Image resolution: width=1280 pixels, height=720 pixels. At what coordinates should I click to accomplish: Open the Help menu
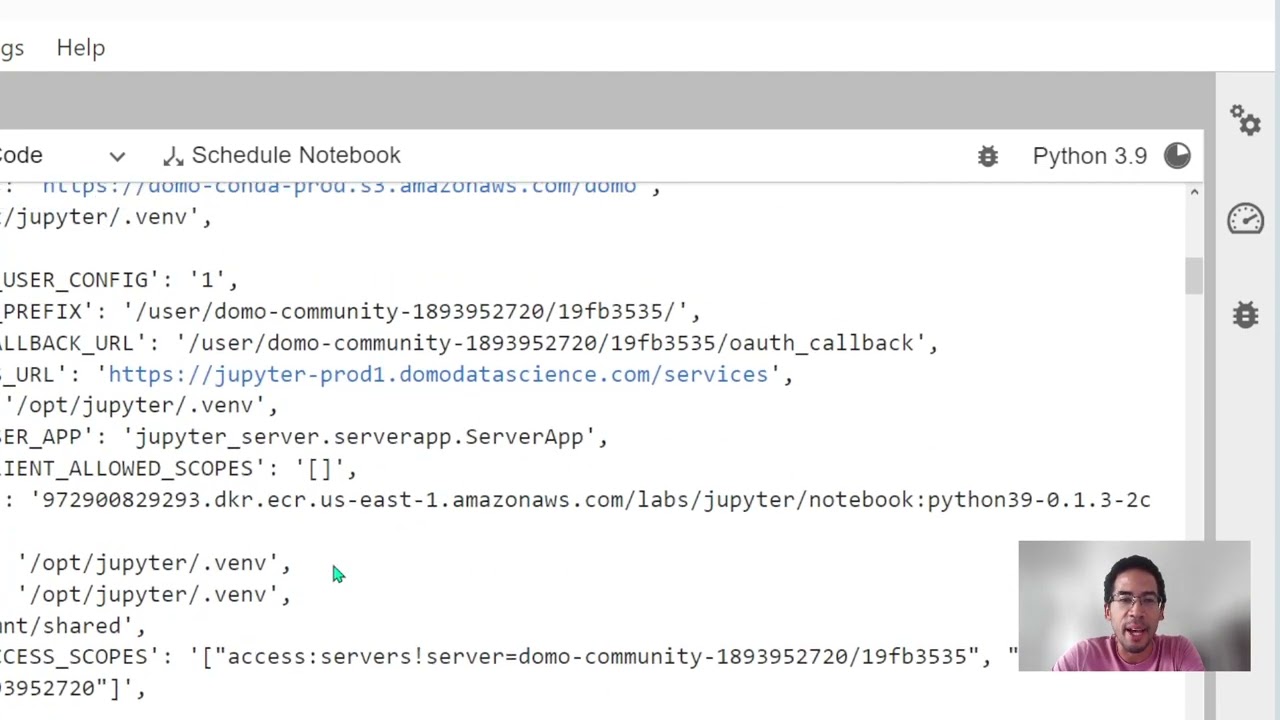[x=80, y=48]
